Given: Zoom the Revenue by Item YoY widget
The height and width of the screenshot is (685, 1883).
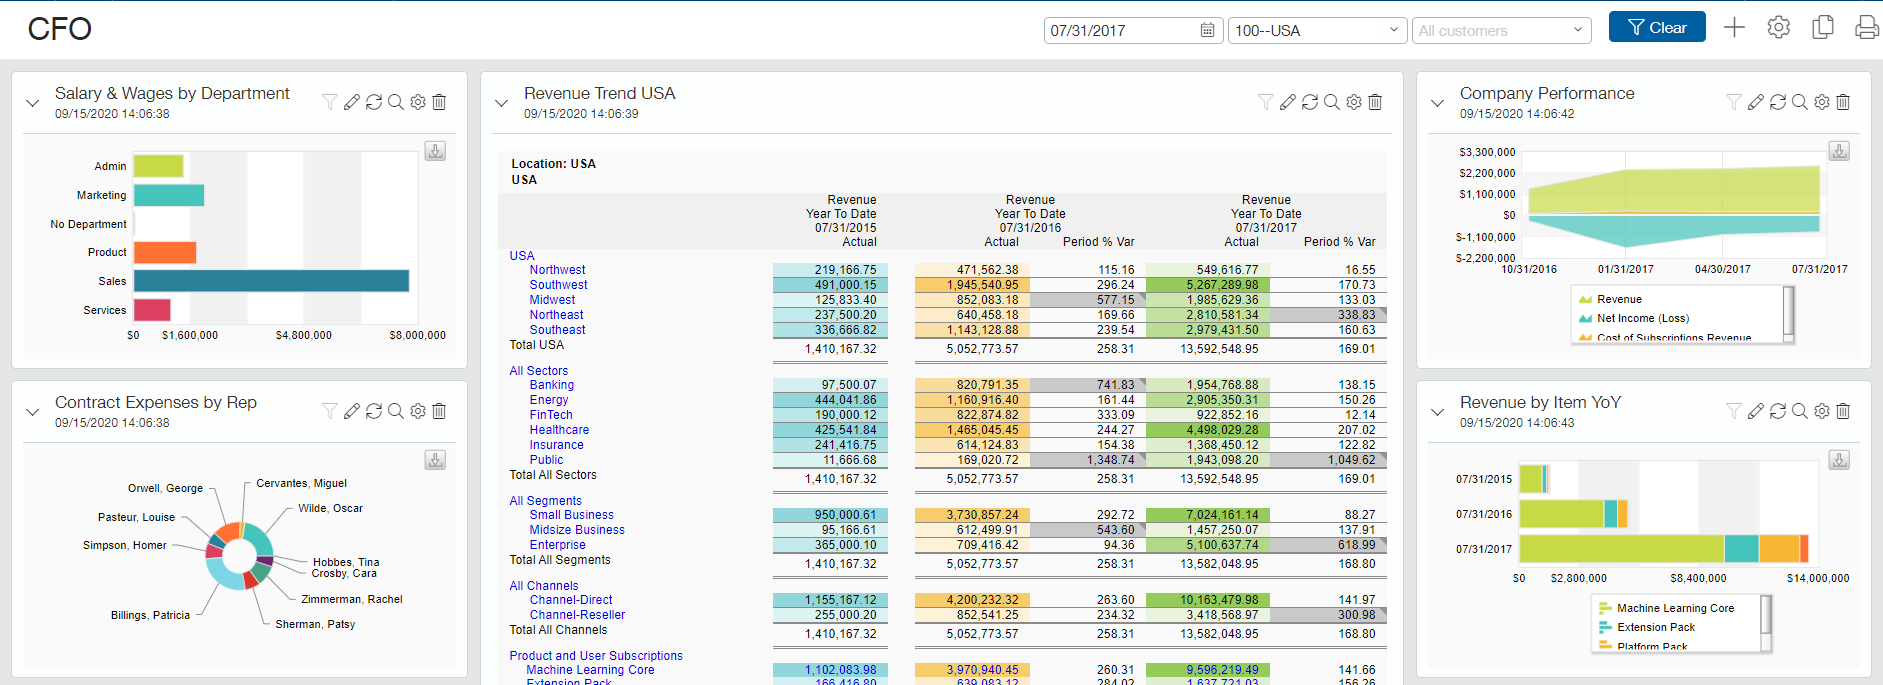Looking at the screenshot, I should 1800,411.
